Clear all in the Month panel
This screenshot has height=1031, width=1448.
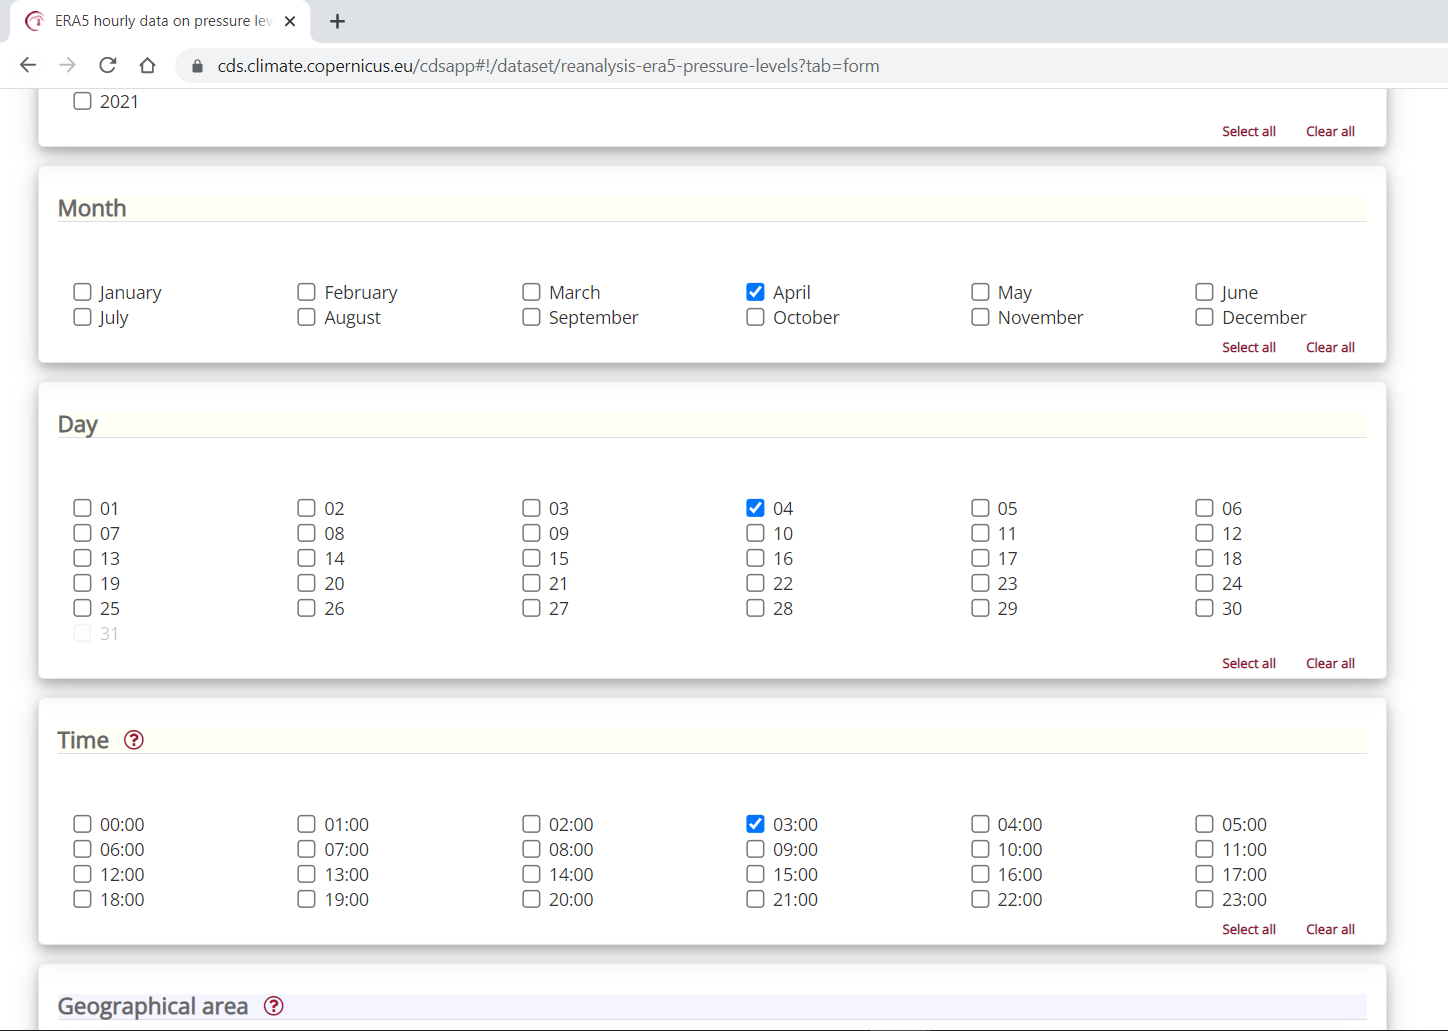point(1330,347)
